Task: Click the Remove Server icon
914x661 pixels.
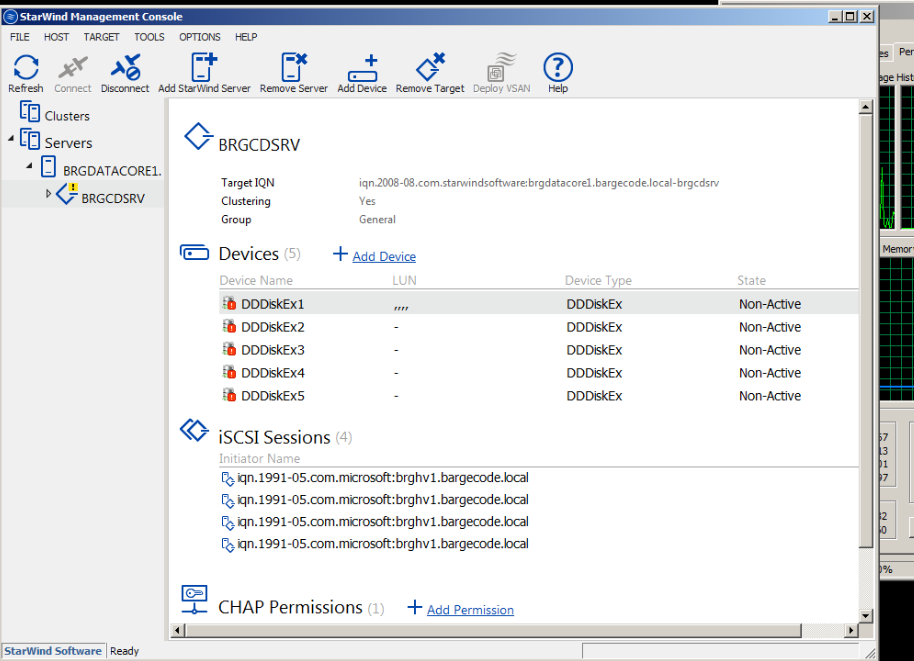Action: (294, 67)
